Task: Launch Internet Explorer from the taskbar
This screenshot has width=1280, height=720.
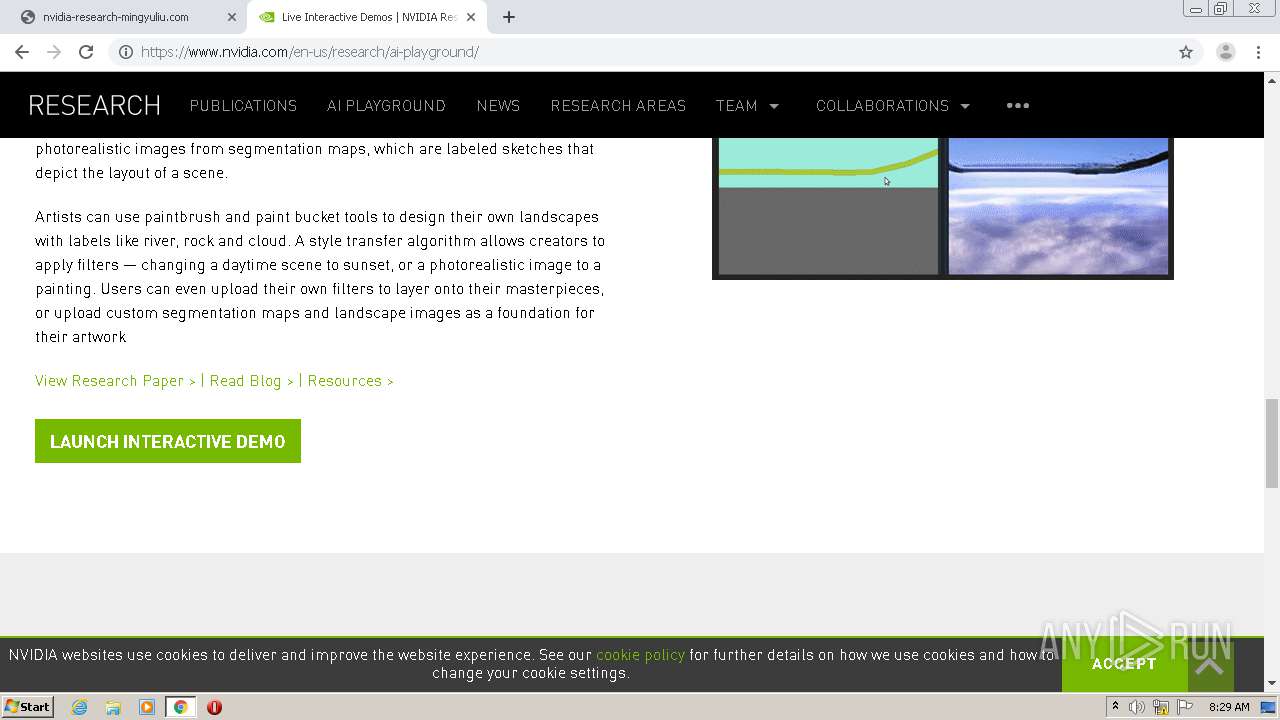Action: tap(80, 707)
